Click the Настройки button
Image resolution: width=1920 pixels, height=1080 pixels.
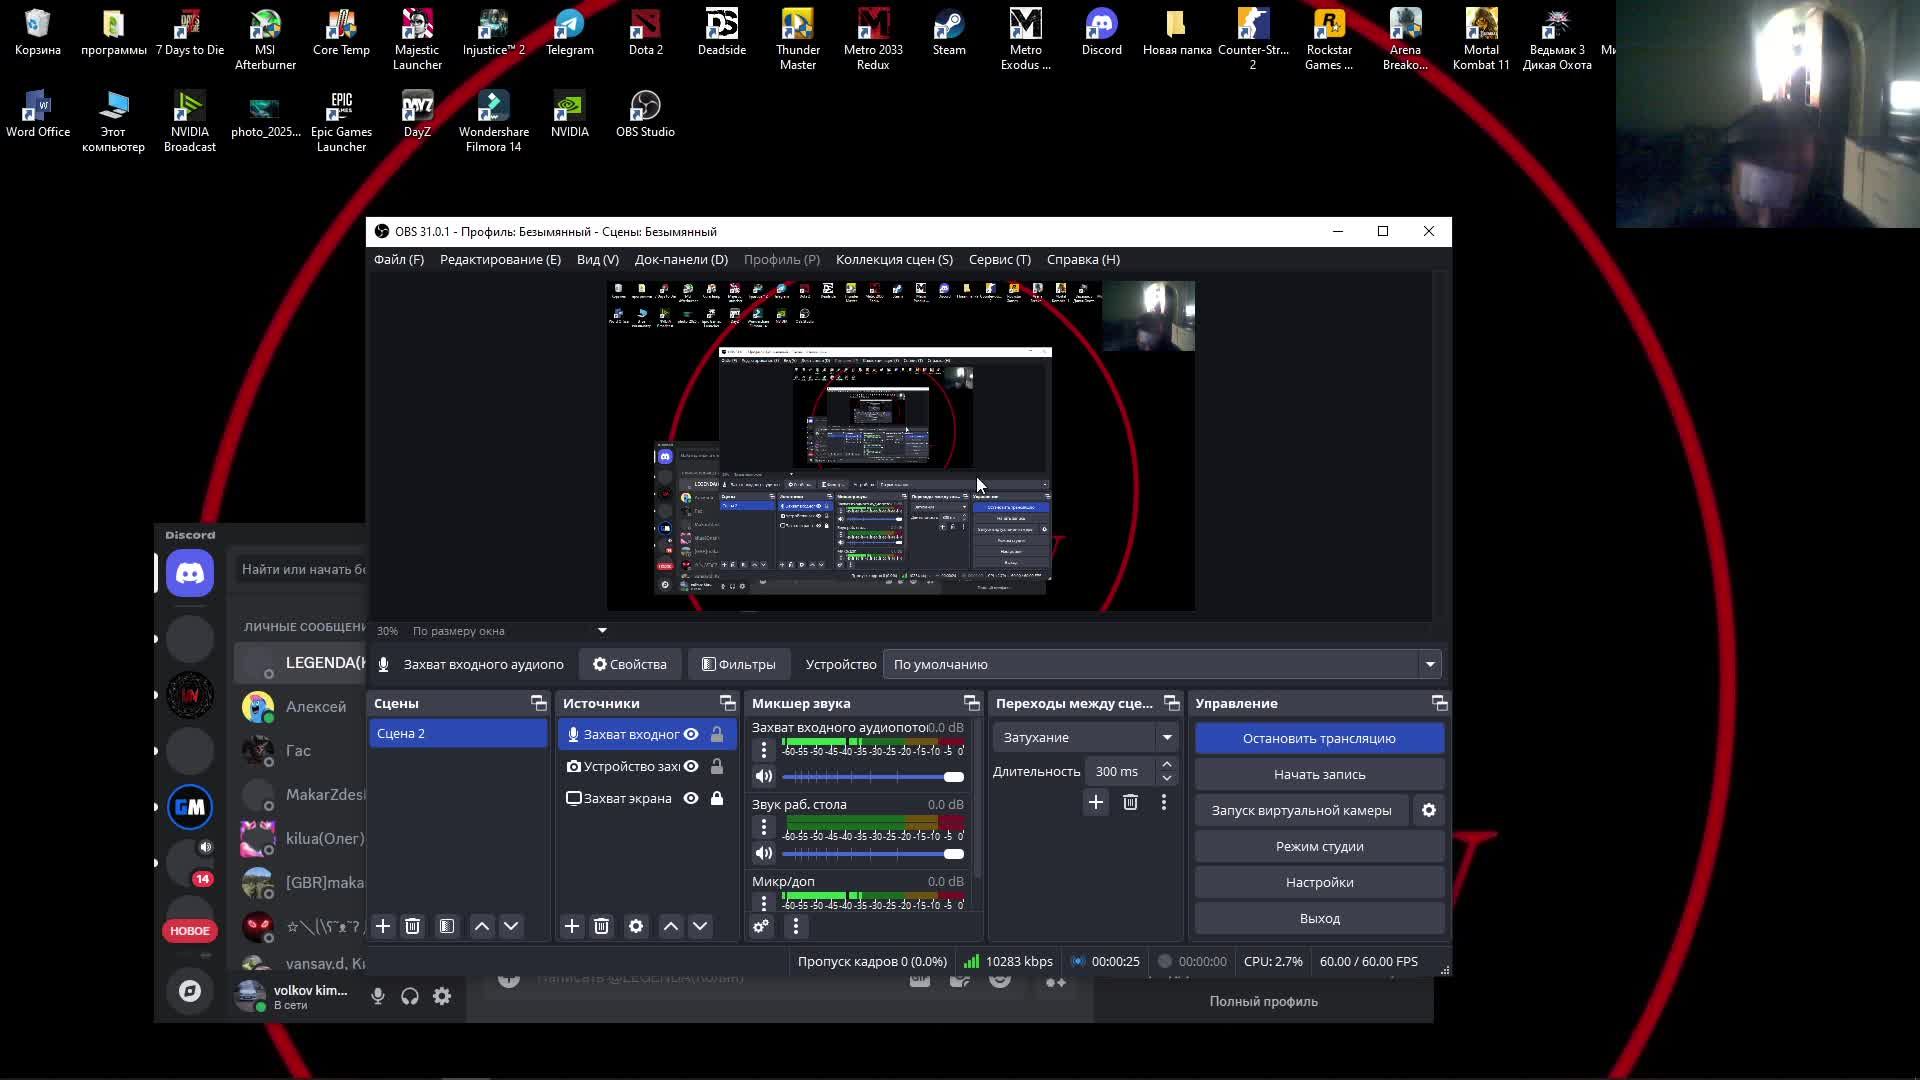(x=1319, y=882)
